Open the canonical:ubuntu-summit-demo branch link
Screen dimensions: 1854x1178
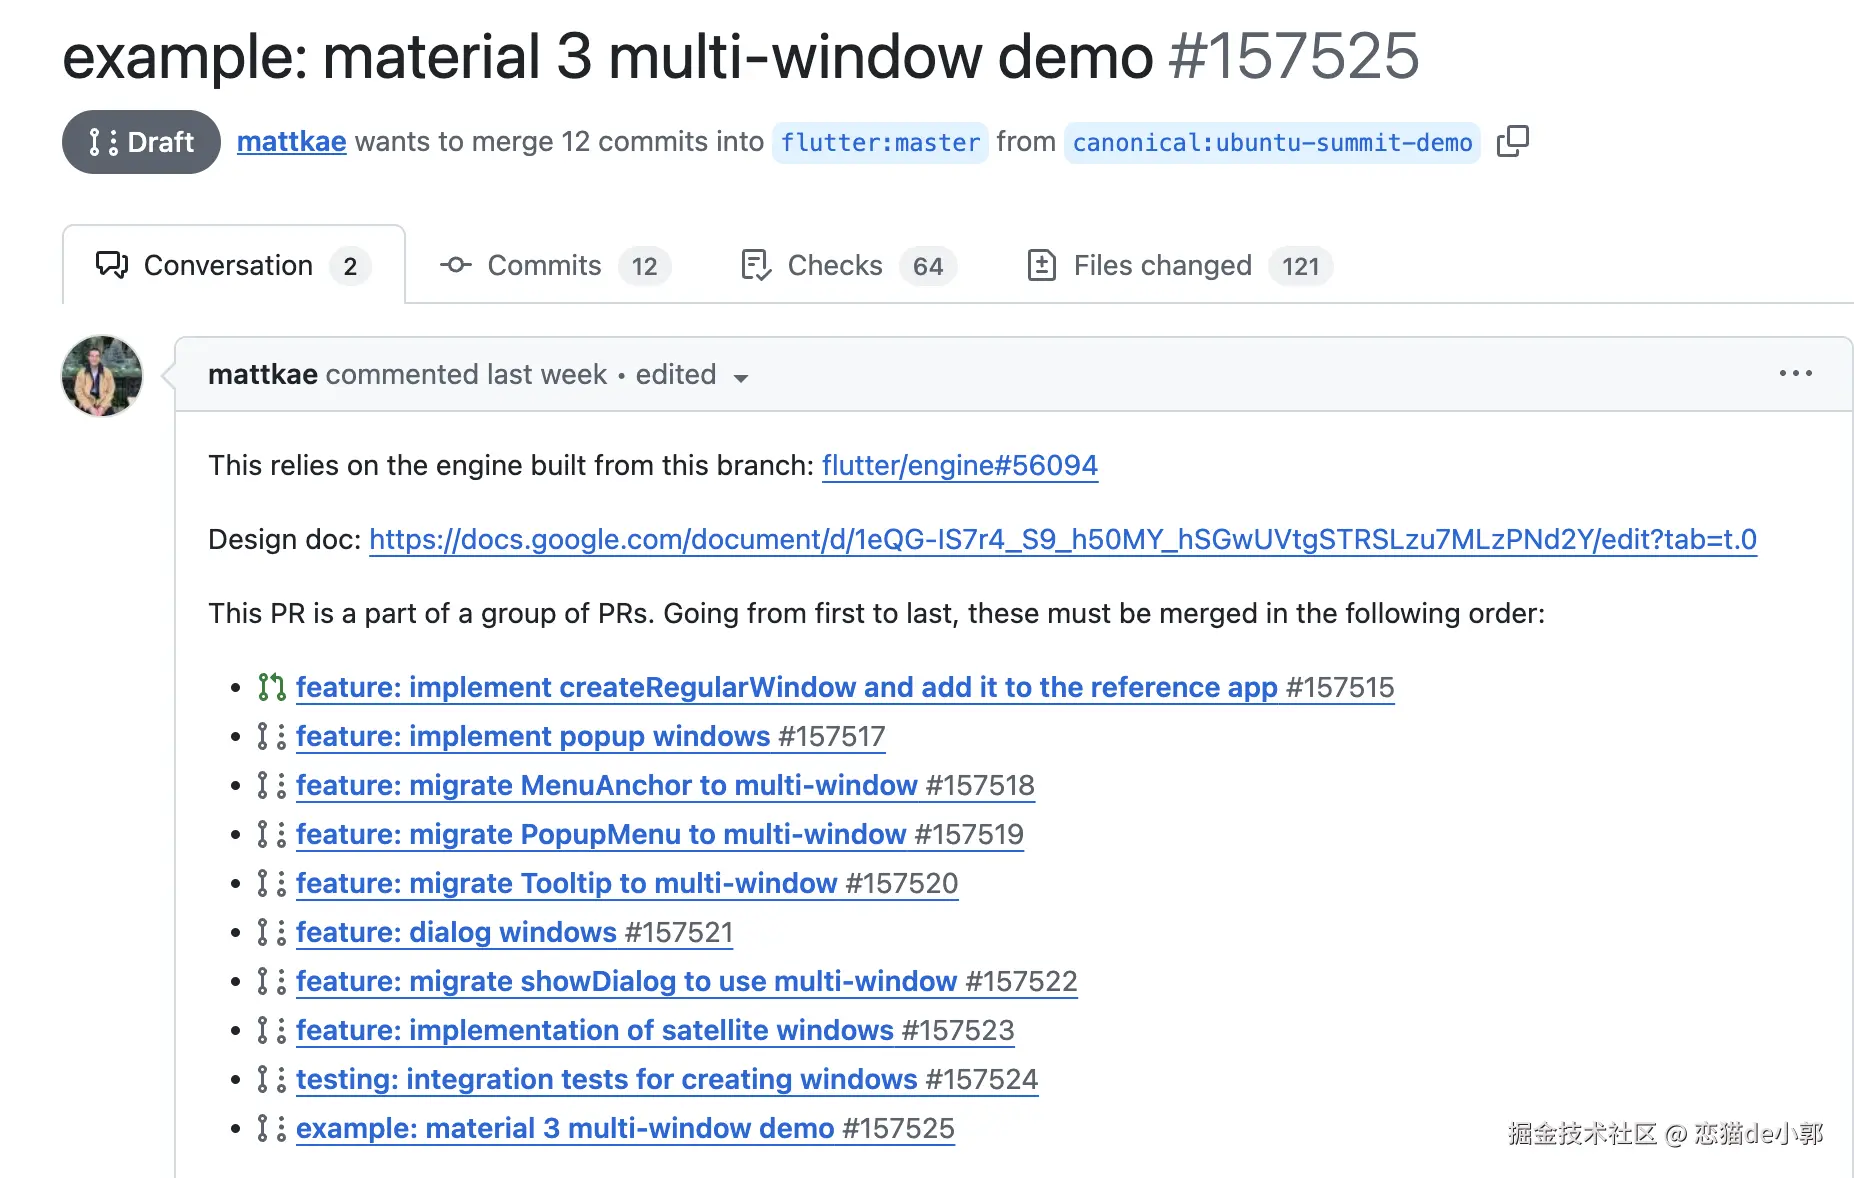[x=1272, y=142]
